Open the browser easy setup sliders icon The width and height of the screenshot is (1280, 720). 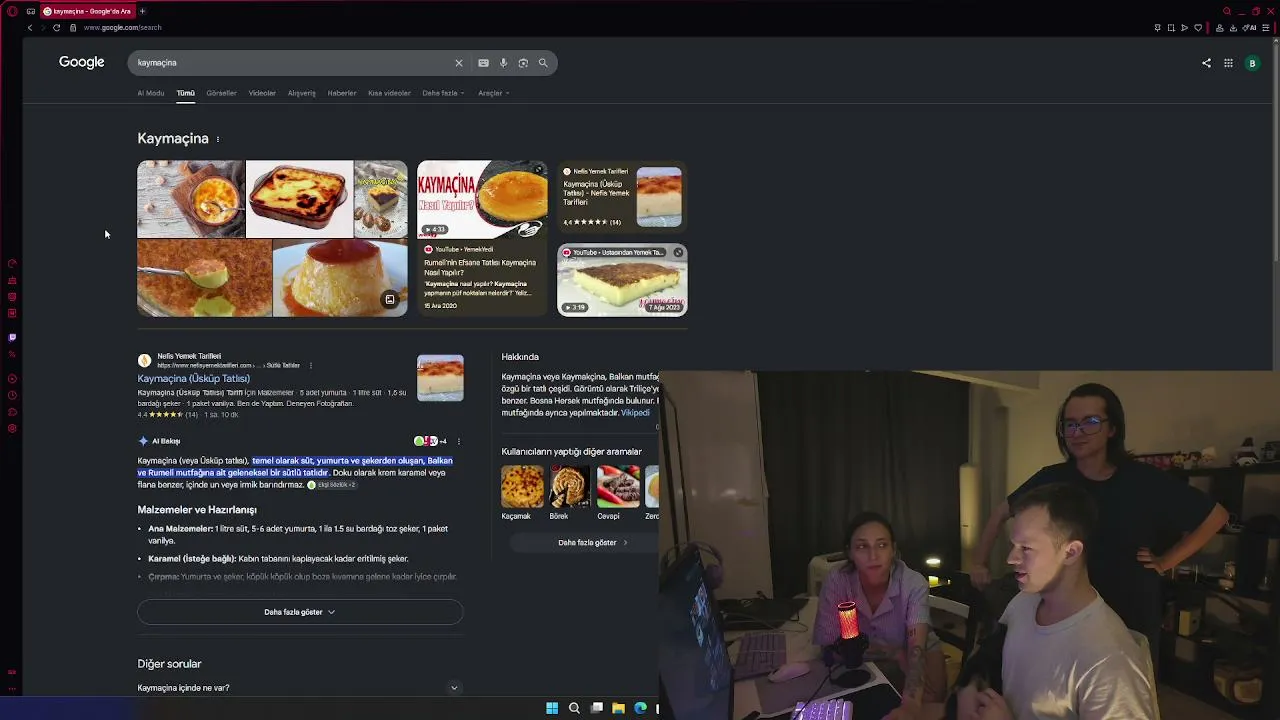pyautogui.click(x=1266, y=28)
